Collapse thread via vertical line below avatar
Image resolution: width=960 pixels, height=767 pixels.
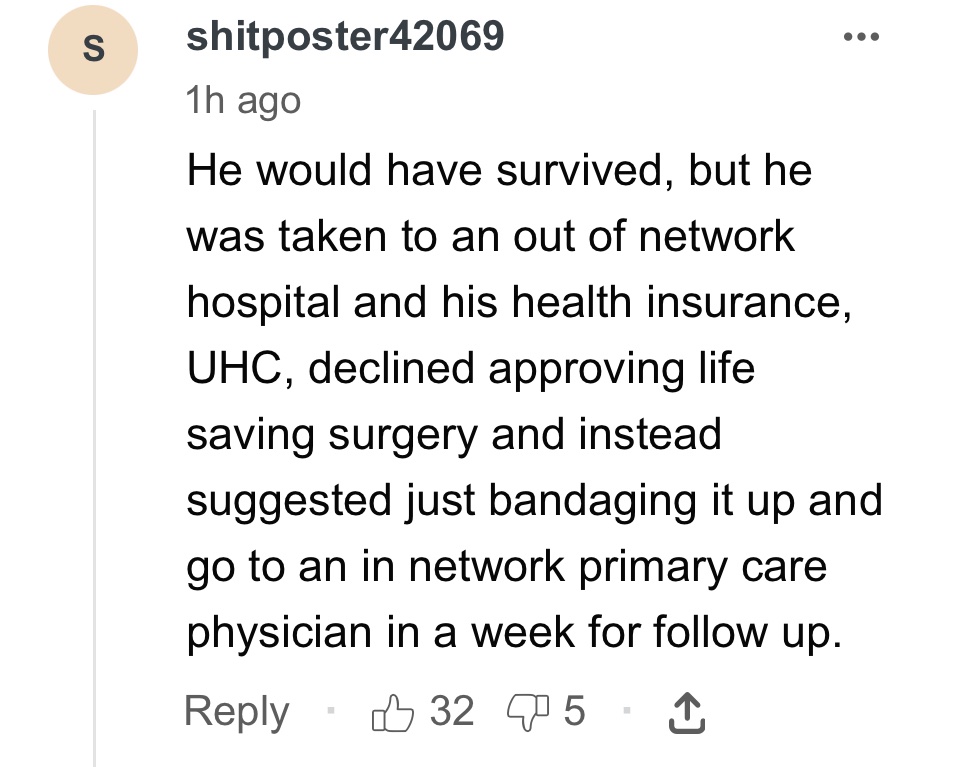94,438
